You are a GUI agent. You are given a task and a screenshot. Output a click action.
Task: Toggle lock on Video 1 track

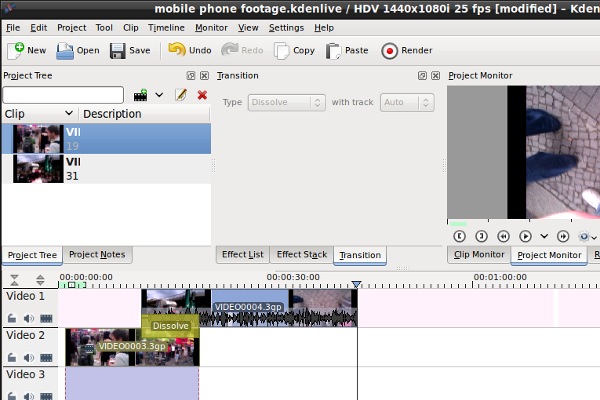coord(12,318)
